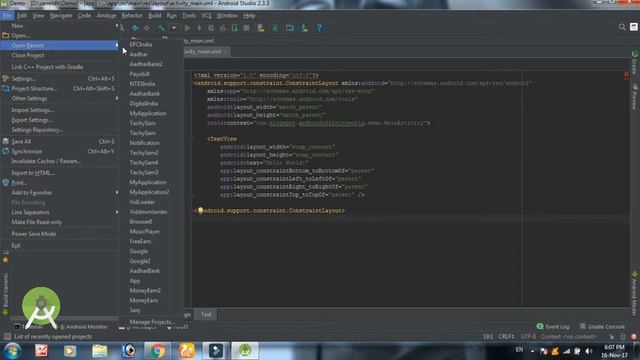Switch to the Text editor tab
640x360 pixels.
206,314
